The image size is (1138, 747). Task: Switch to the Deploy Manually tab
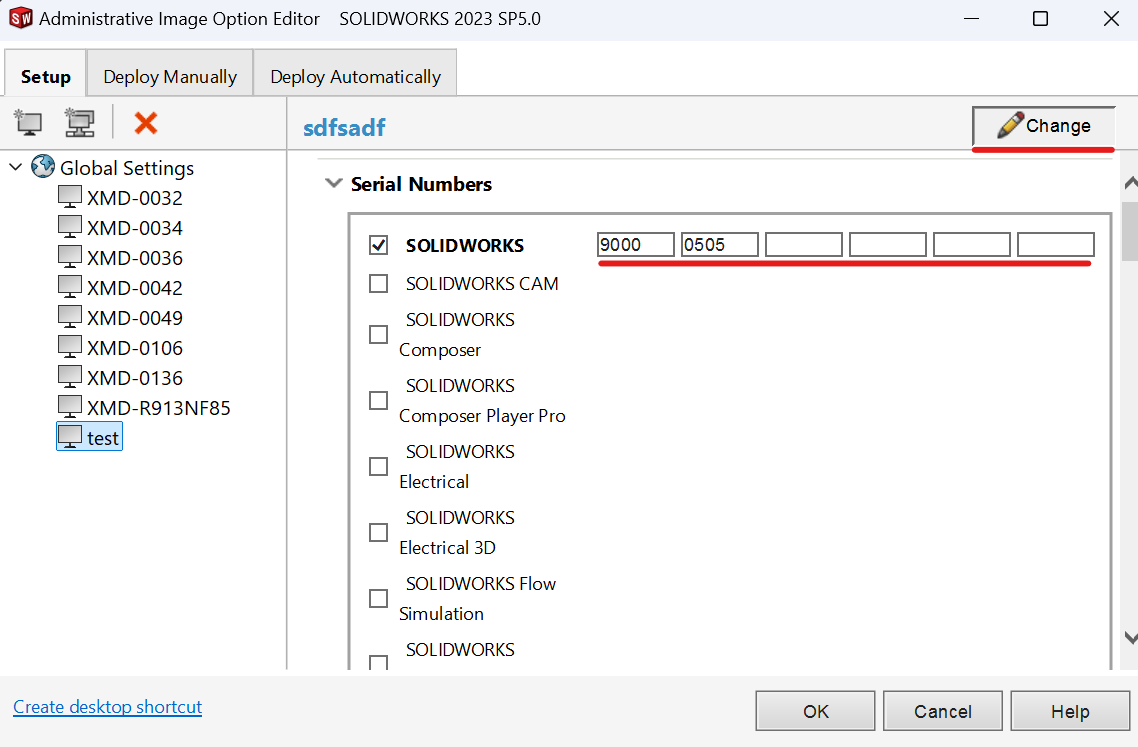(170, 77)
